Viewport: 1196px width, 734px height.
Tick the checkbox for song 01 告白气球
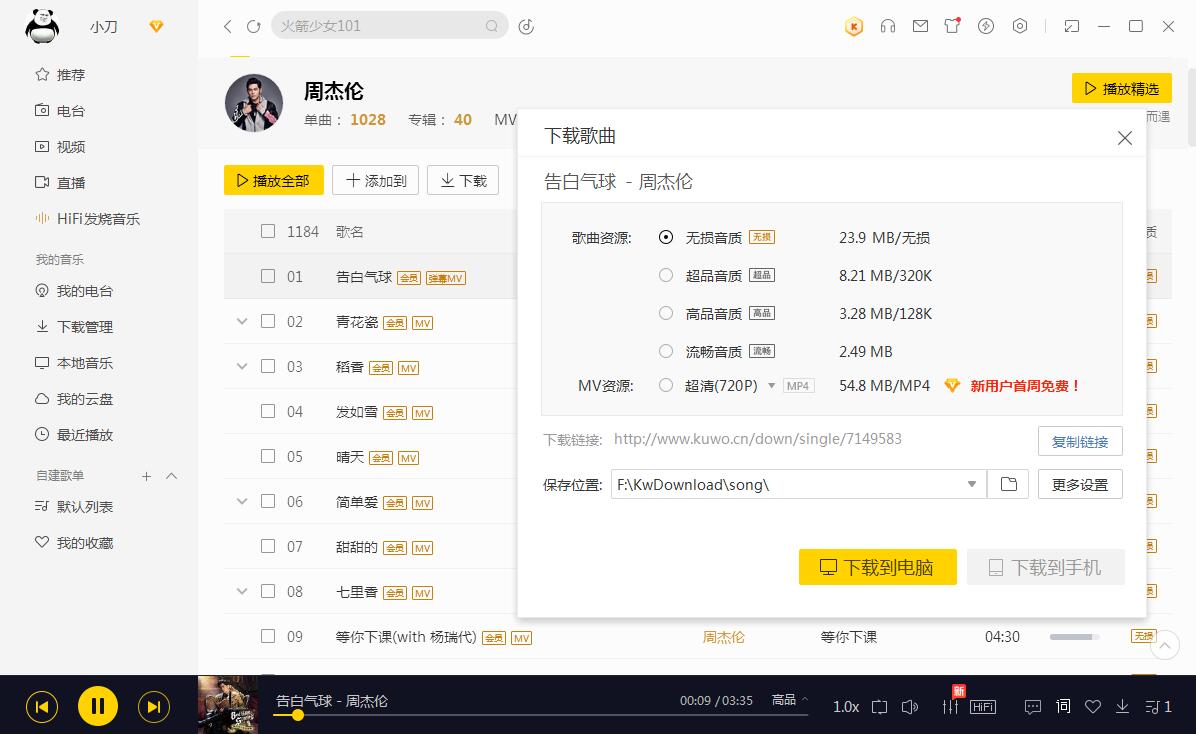point(268,276)
